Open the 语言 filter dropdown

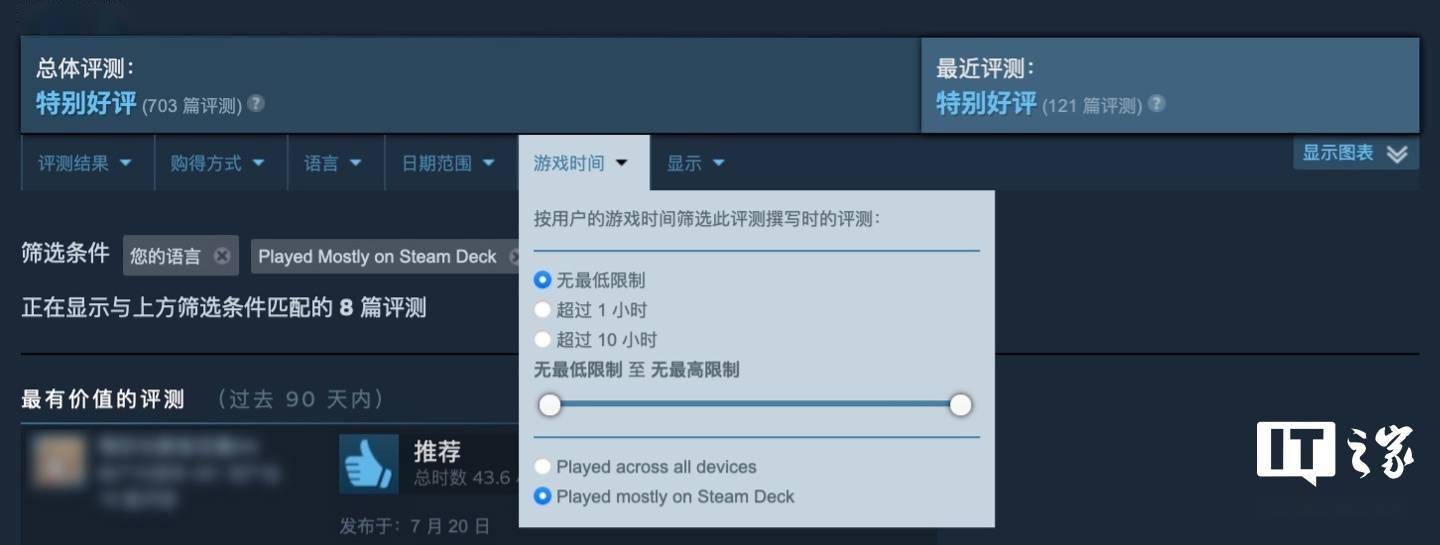coord(333,163)
